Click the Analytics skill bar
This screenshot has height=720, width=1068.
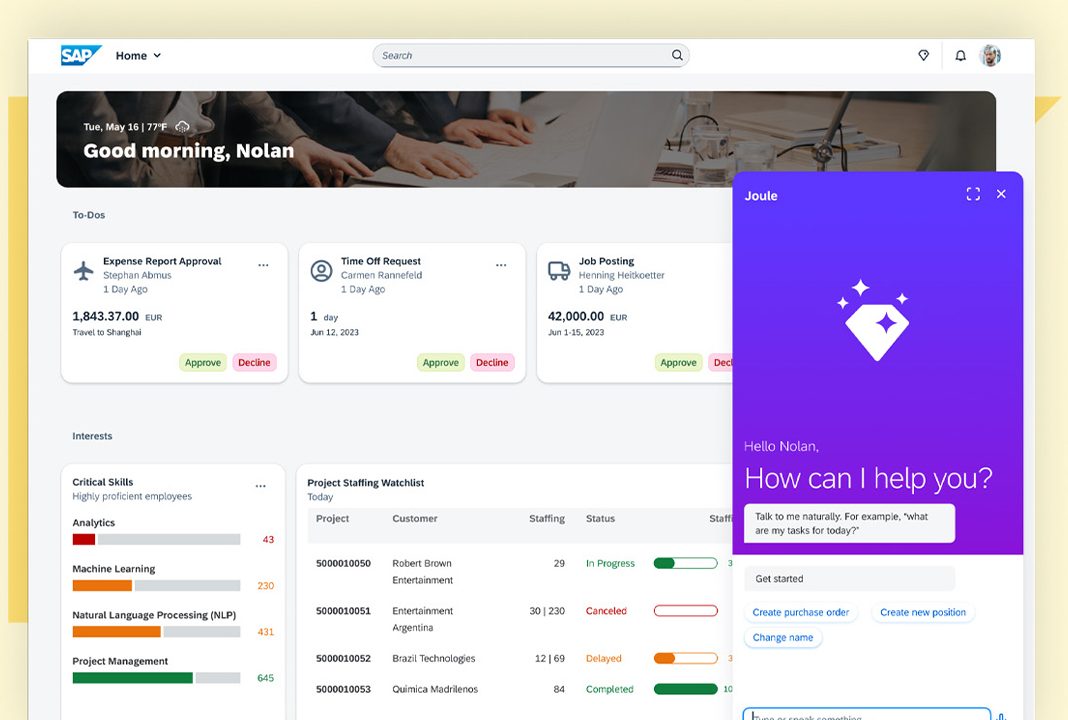click(x=157, y=539)
